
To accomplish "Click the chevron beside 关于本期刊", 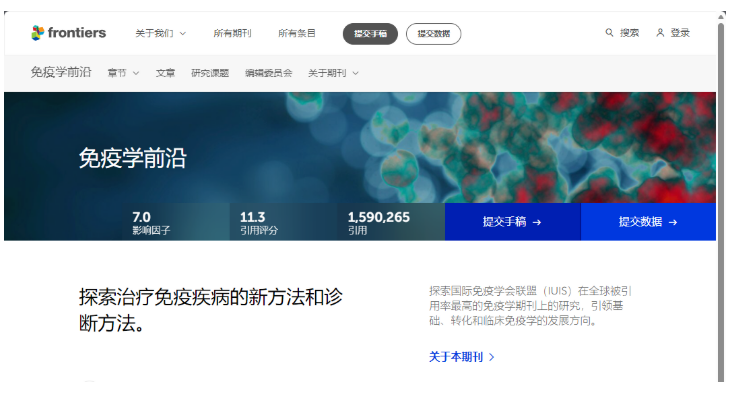I will pos(491,357).
